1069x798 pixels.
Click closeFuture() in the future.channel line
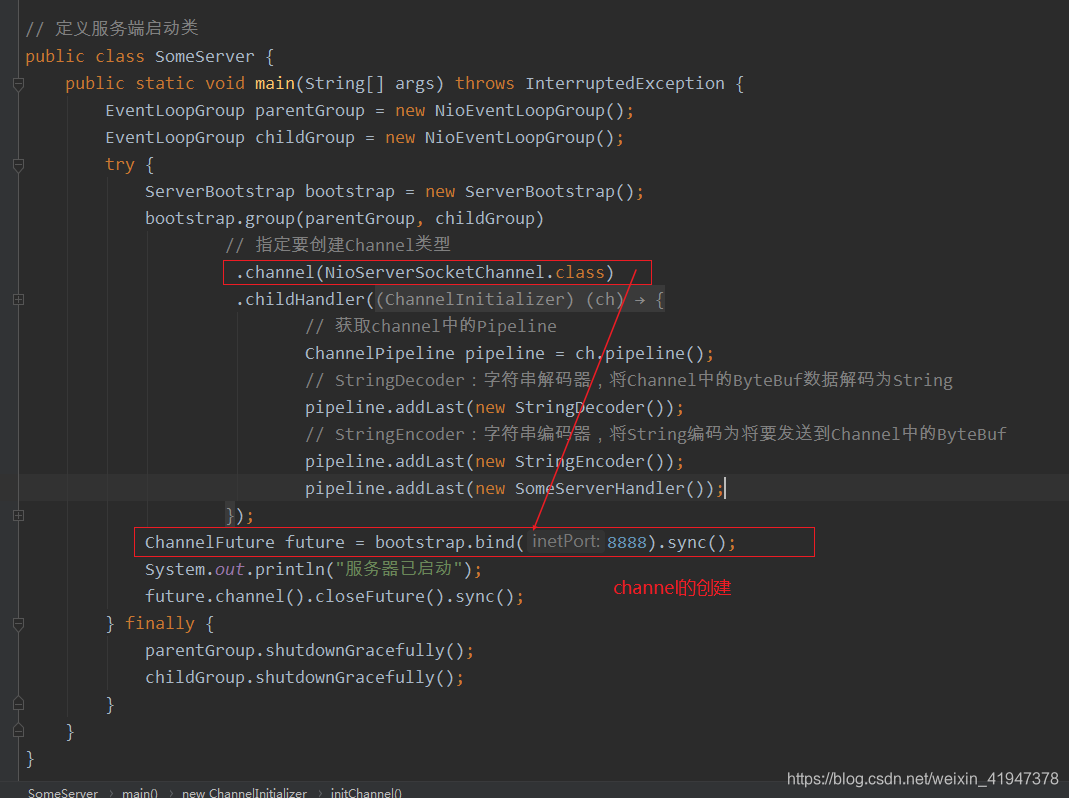[380, 597]
